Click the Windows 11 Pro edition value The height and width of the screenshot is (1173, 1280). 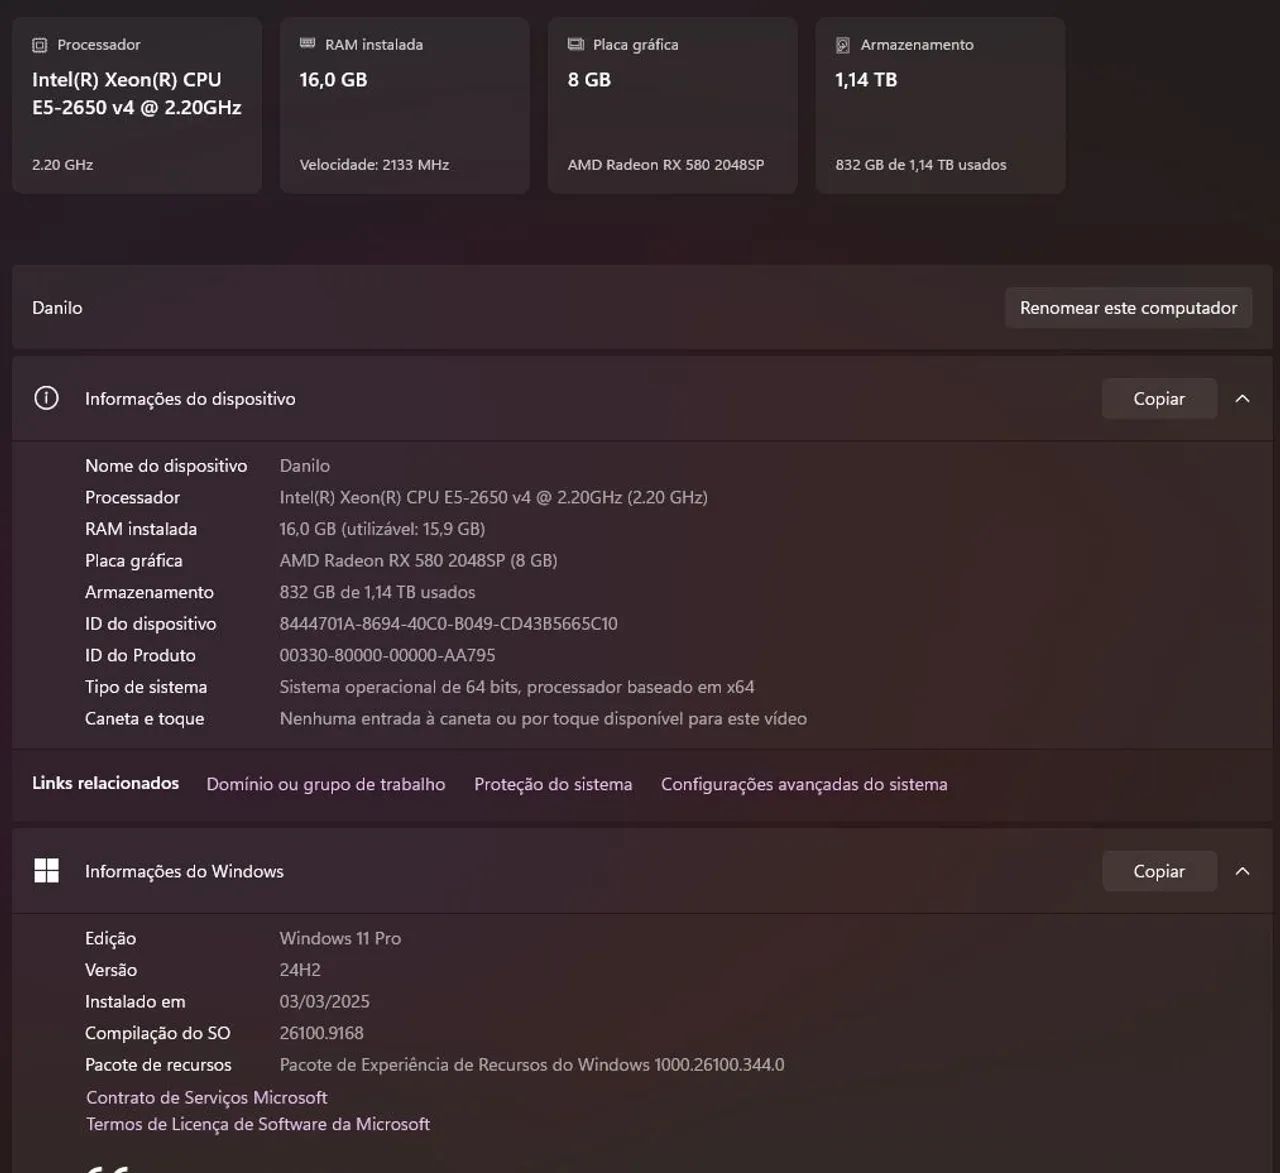(x=340, y=939)
